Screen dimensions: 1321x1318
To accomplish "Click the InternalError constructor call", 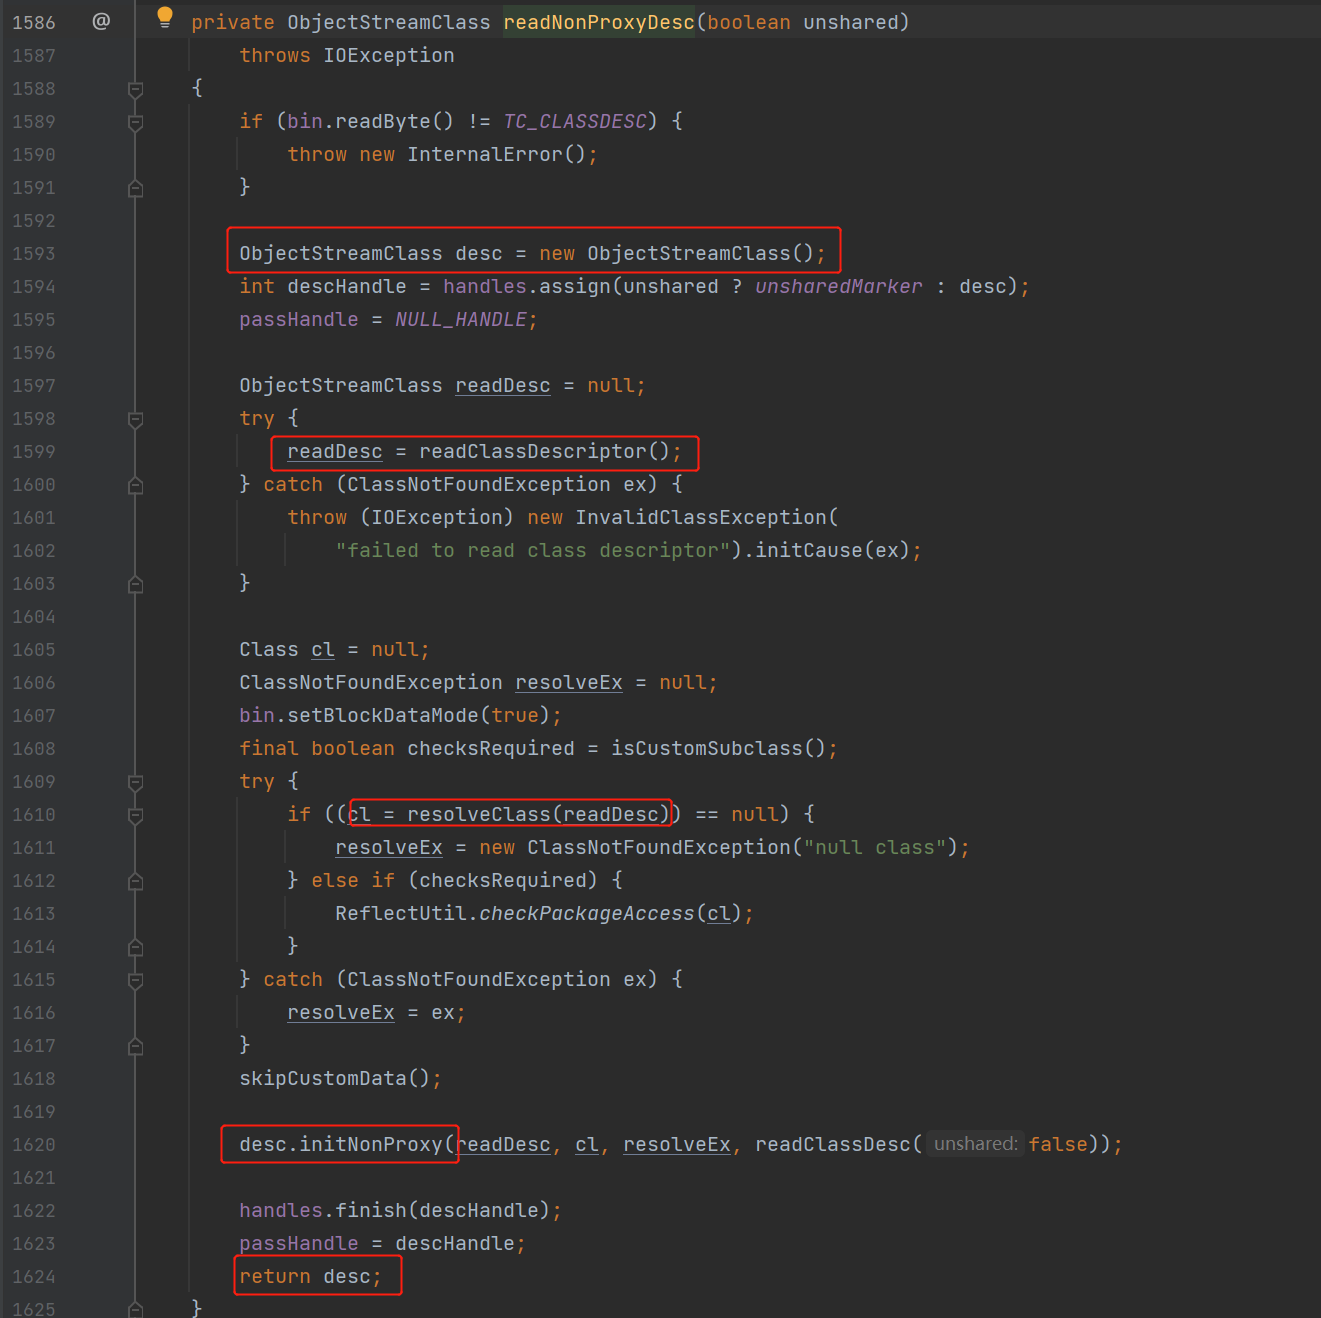I will coord(496,154).
